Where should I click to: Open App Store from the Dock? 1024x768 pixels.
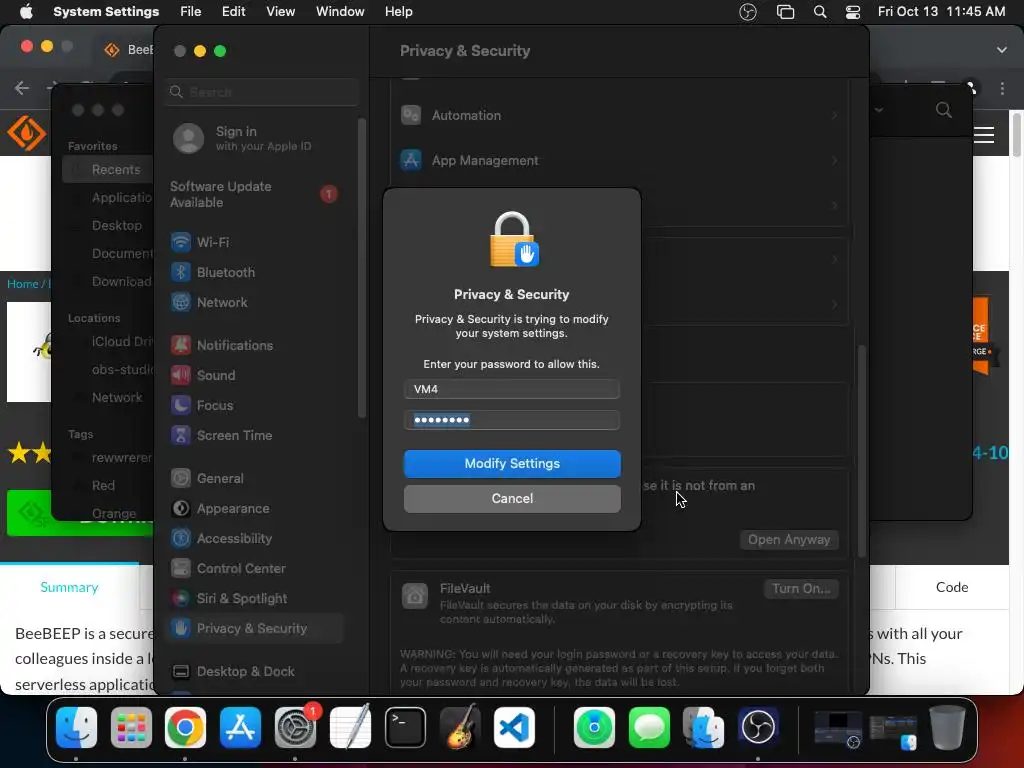point(240,727)
